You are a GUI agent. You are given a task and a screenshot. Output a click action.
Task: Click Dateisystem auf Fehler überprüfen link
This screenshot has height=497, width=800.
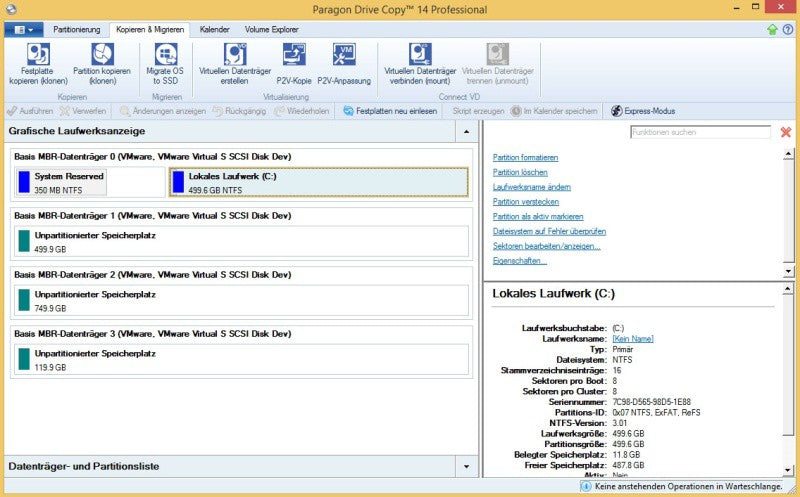(x=549, y=232)
